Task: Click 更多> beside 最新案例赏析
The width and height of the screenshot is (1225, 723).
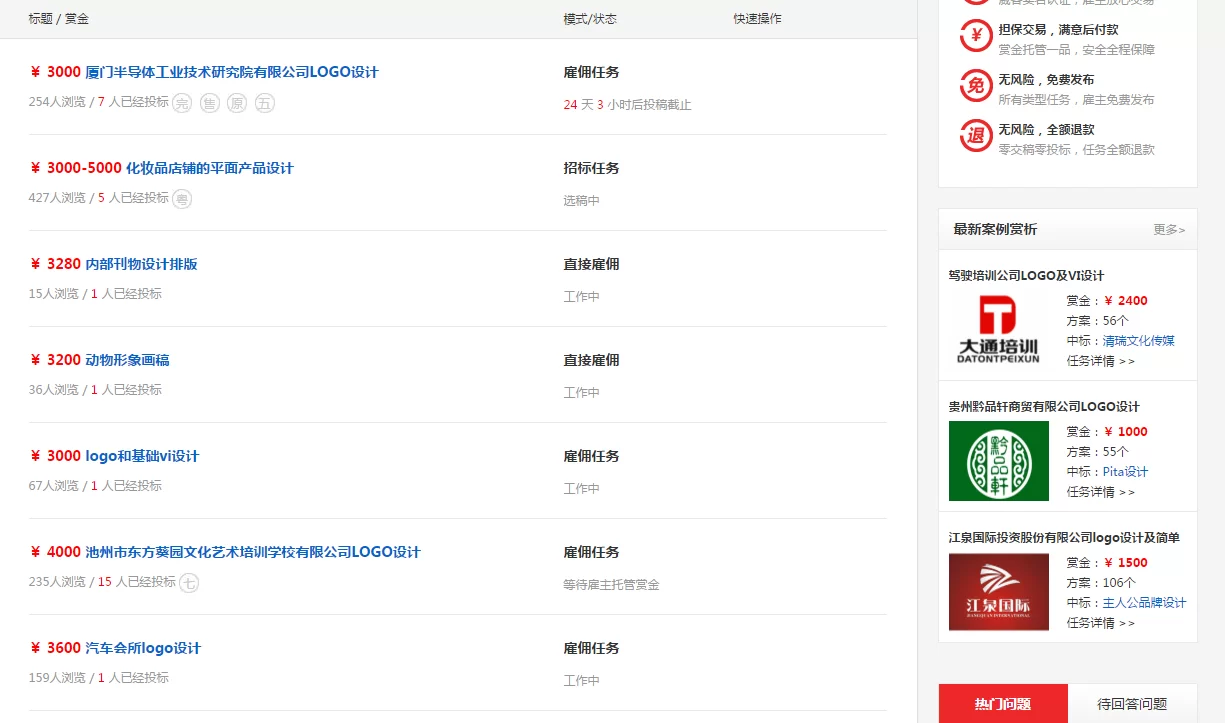Action: tap(1168, 229)
